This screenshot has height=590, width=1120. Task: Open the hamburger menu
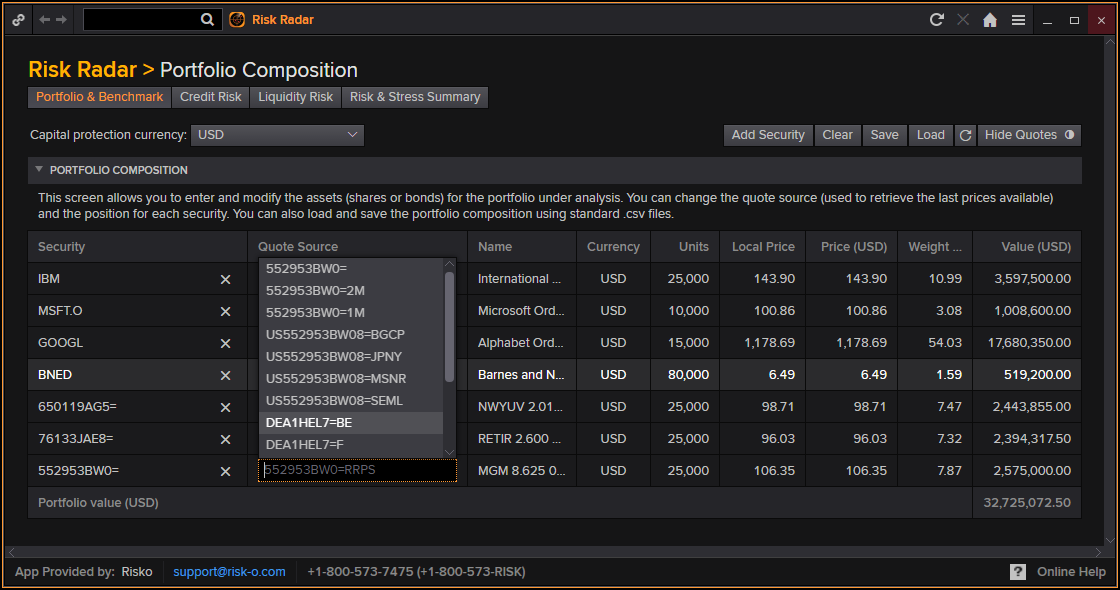[x=1019, y=20]
